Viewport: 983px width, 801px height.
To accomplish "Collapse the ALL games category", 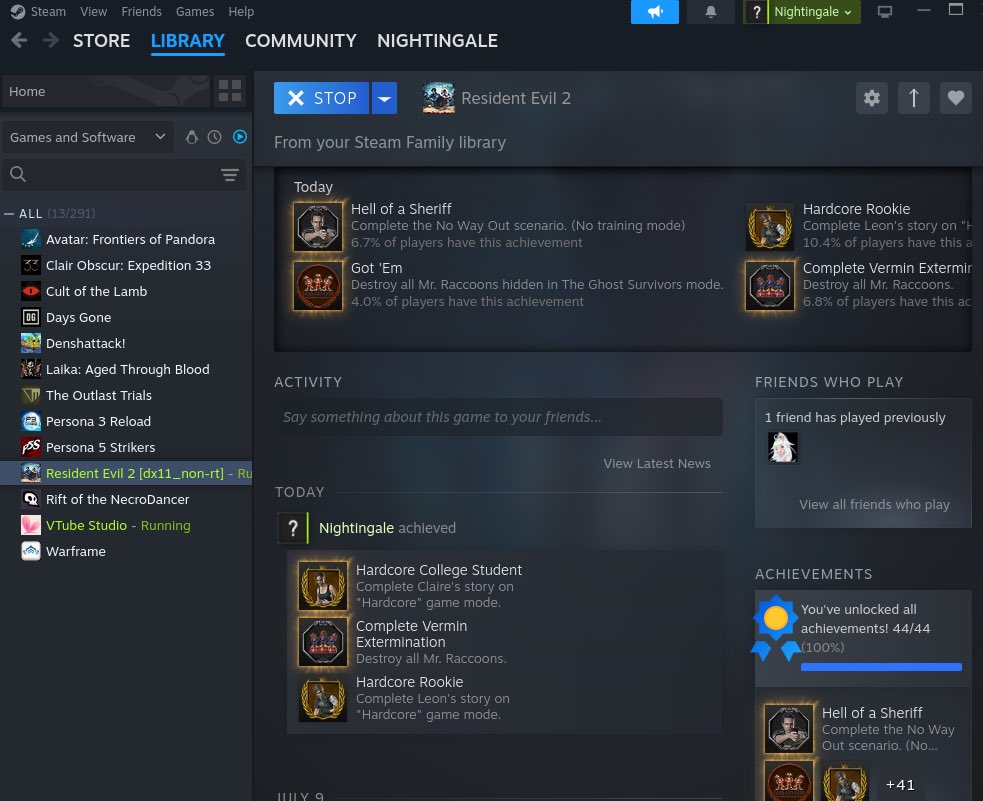I will tap(9, 214).
